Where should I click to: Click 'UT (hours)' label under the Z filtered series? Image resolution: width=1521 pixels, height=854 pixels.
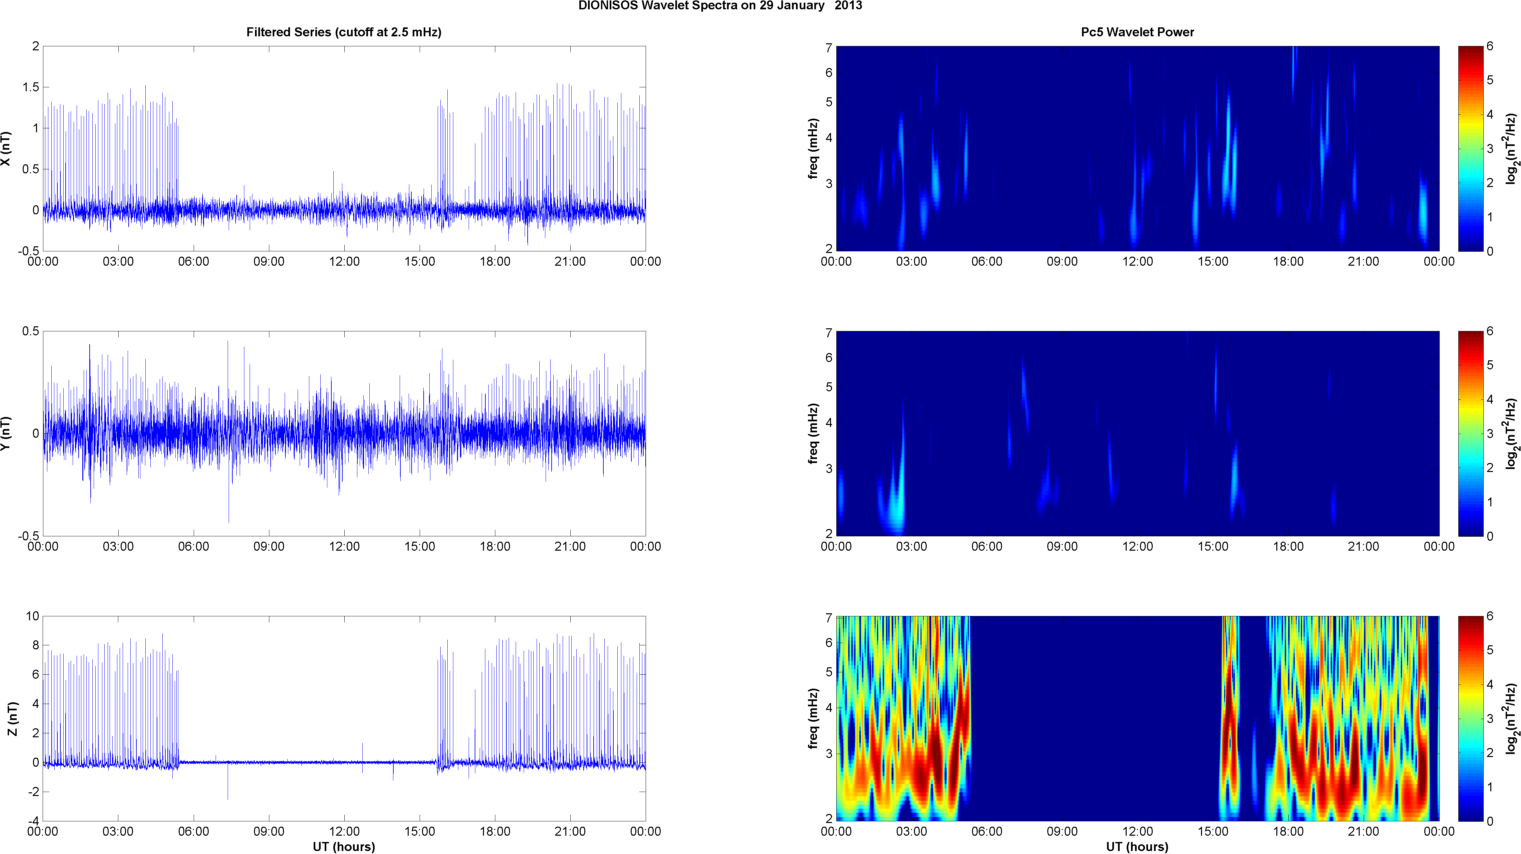pos(344,846)
